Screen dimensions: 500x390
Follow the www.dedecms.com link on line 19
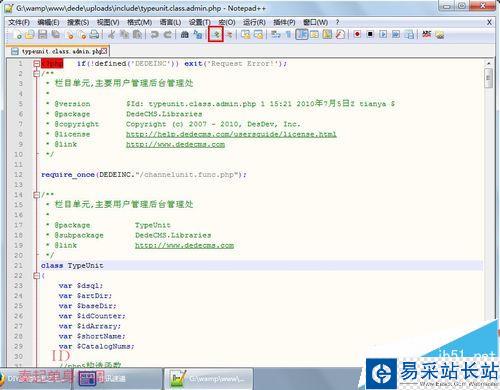pyautogui.click(x=184, y=245)
